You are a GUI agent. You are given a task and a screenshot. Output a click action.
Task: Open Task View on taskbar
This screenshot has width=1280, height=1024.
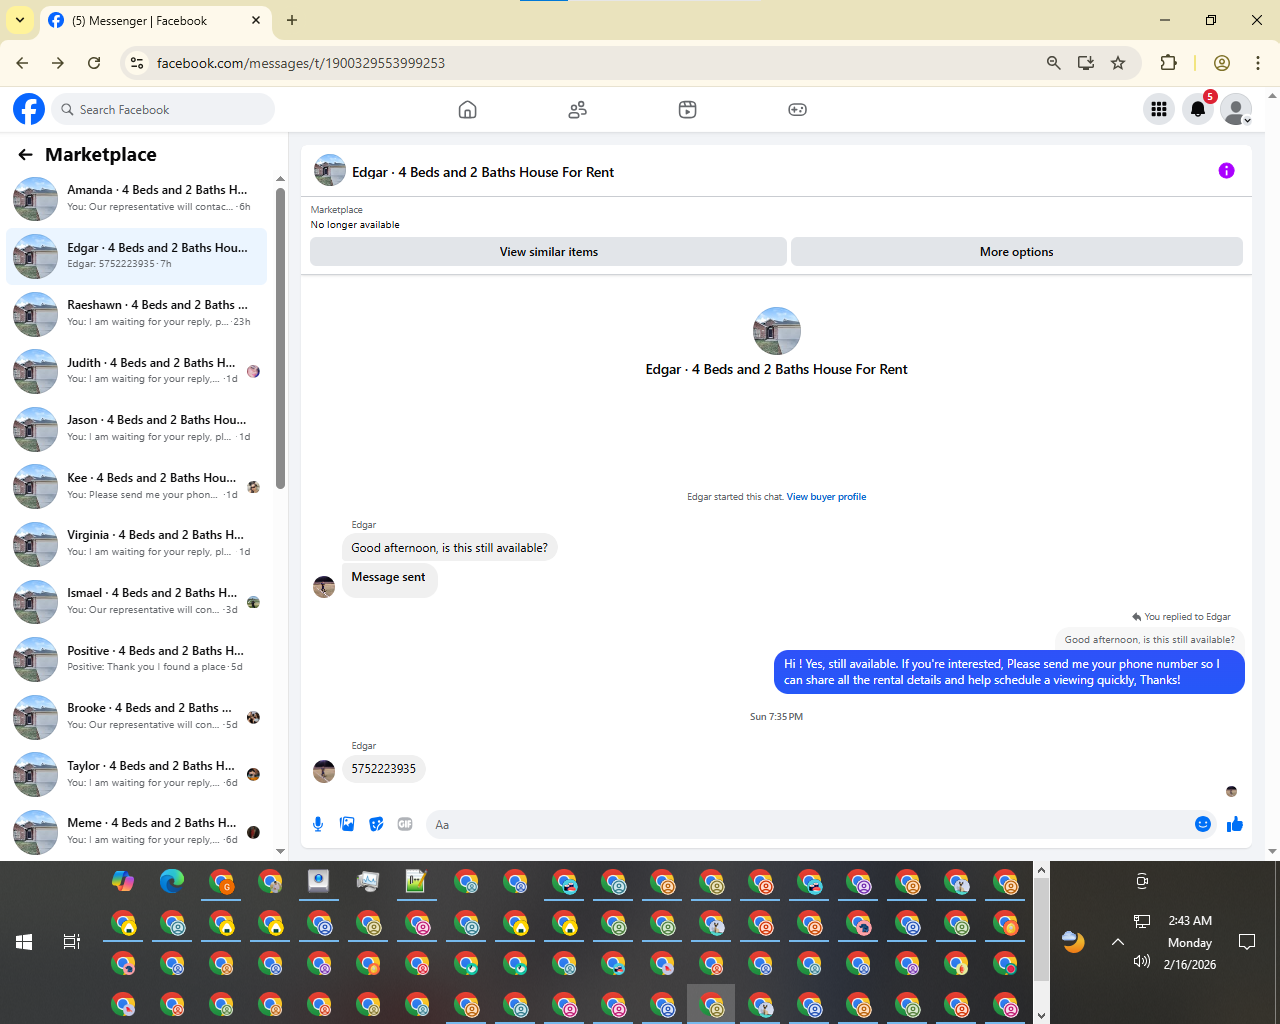[x=72, y=942]
